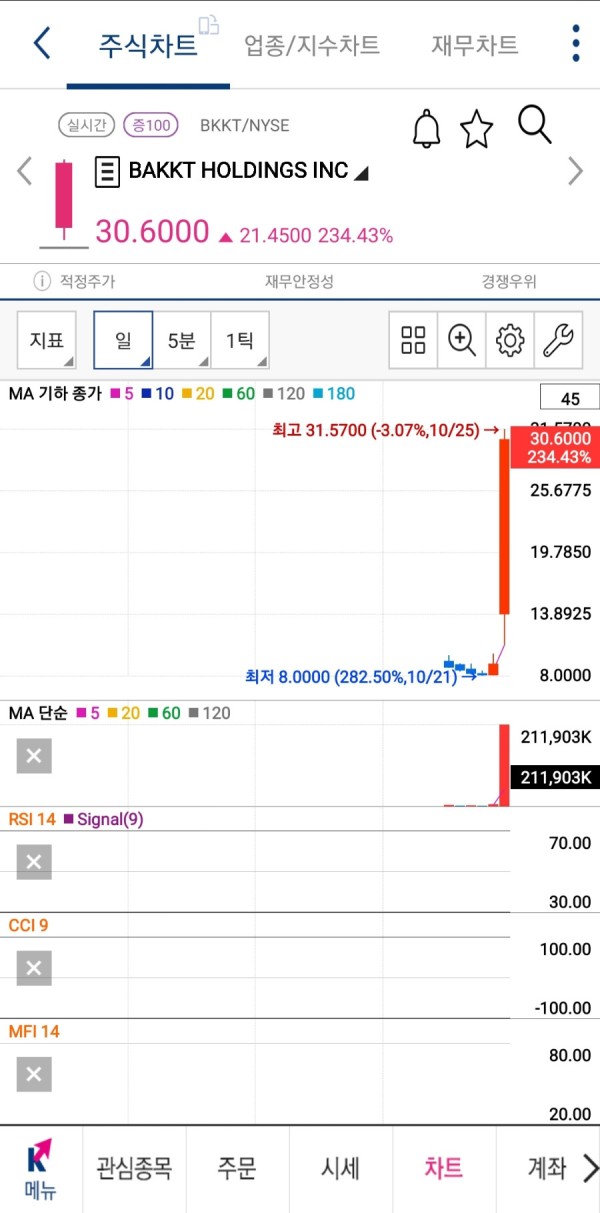The image size is (600, 1213).
Task: Open 차트 in bottom navigation
Action: (x=444, y=1168)
